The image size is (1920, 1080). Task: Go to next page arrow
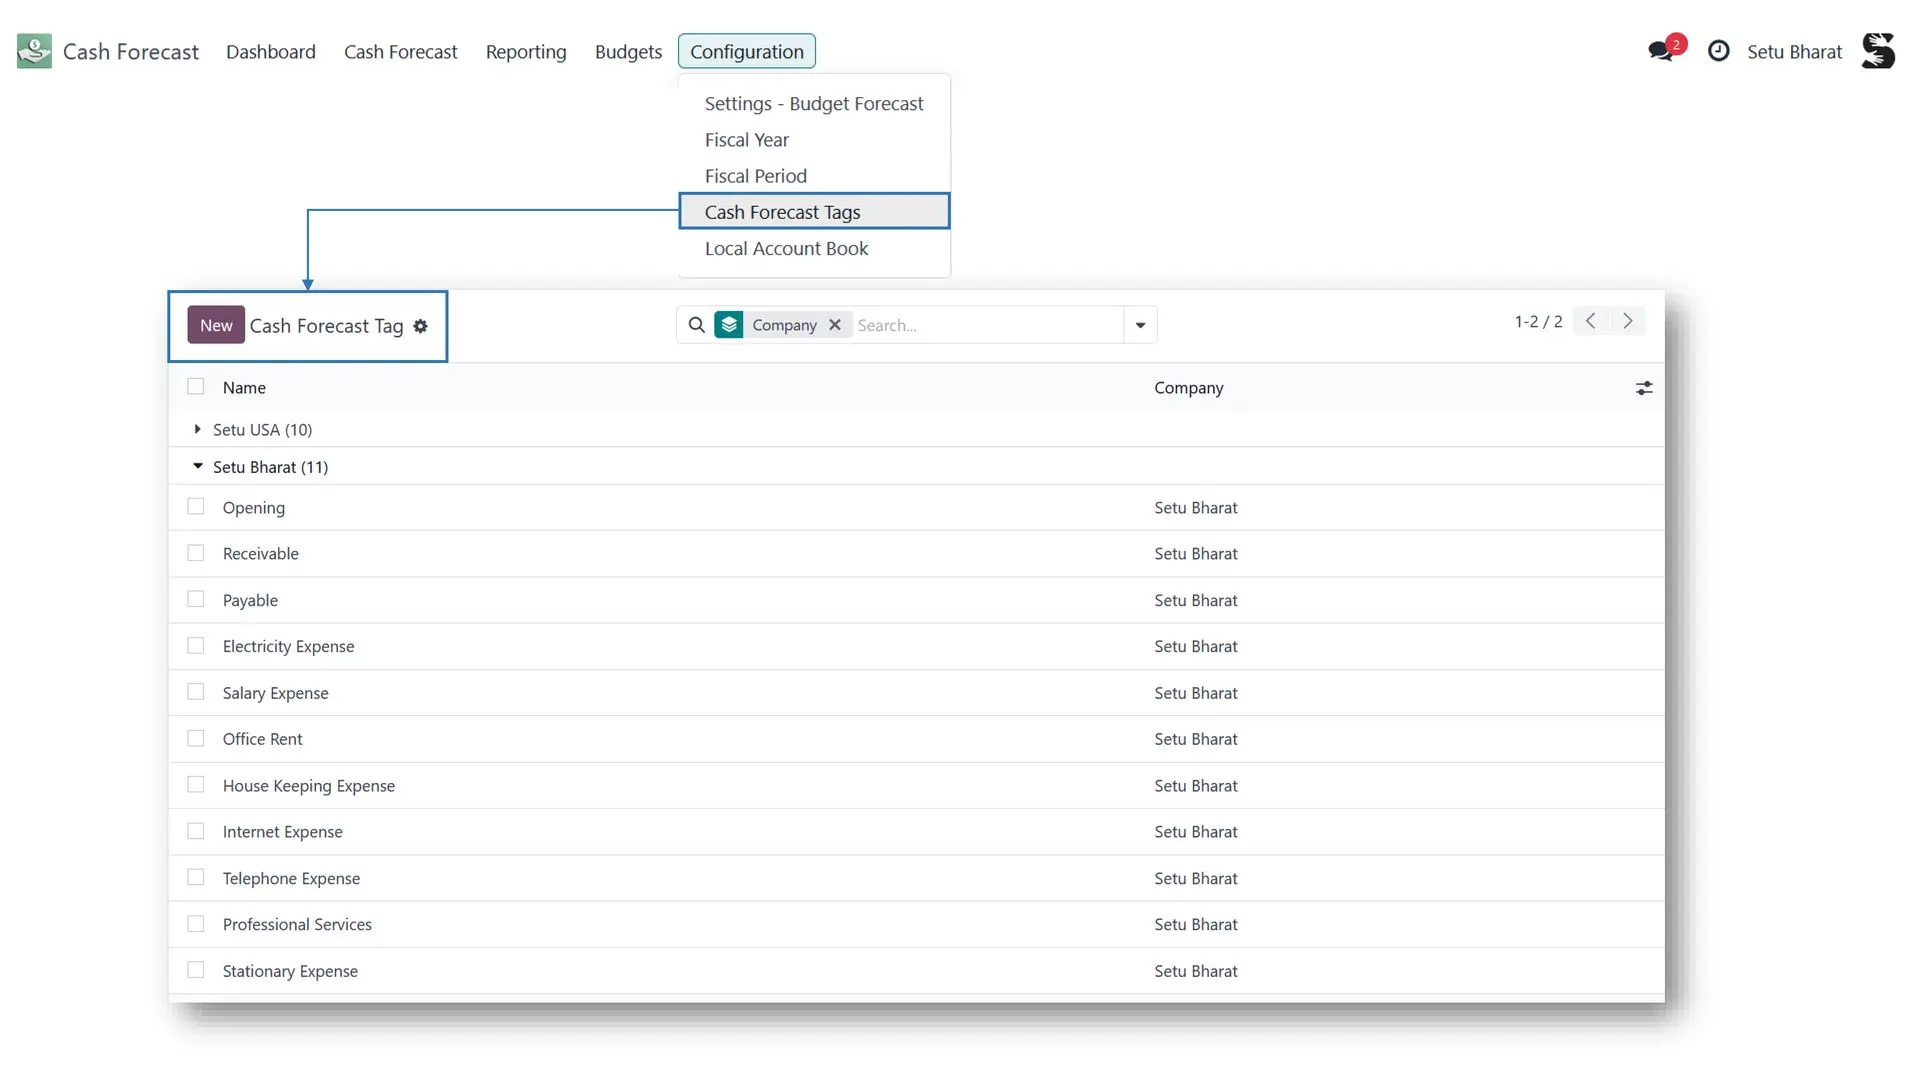1628,321
